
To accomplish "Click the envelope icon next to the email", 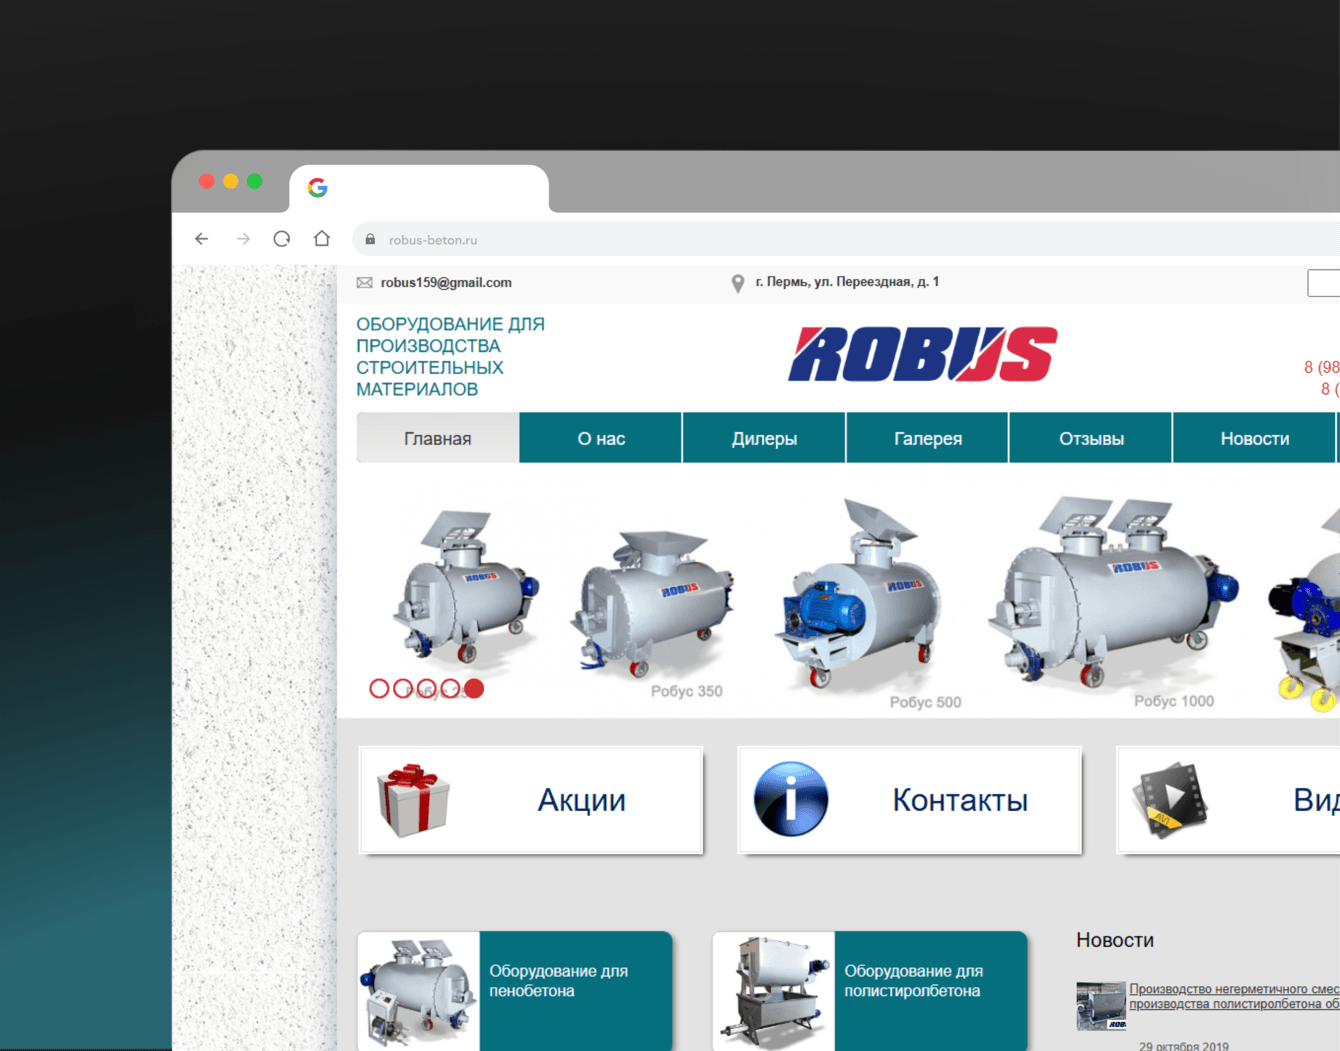I will tap(364, 282).
